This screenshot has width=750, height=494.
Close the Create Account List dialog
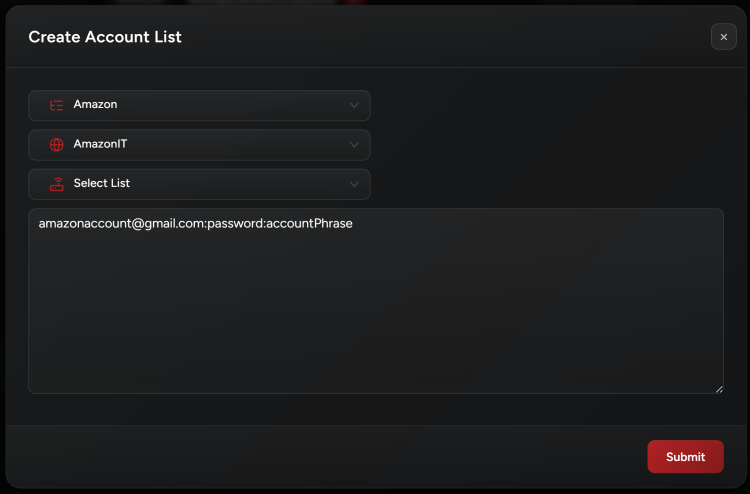tap(723, 37)
